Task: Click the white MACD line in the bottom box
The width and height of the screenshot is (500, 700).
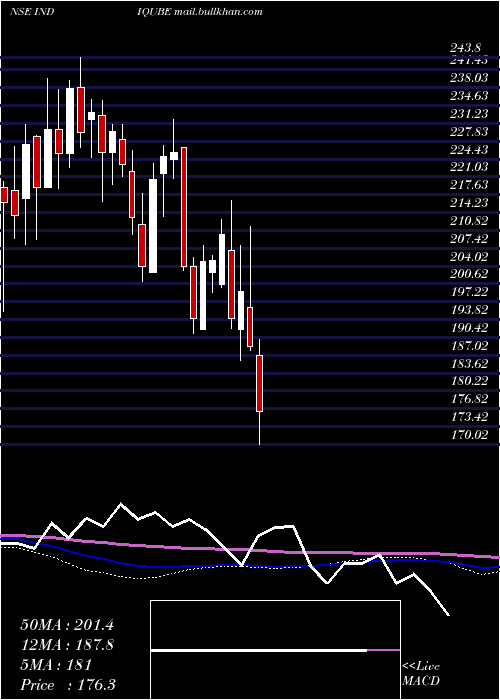Action: click(x=259, y=651)
